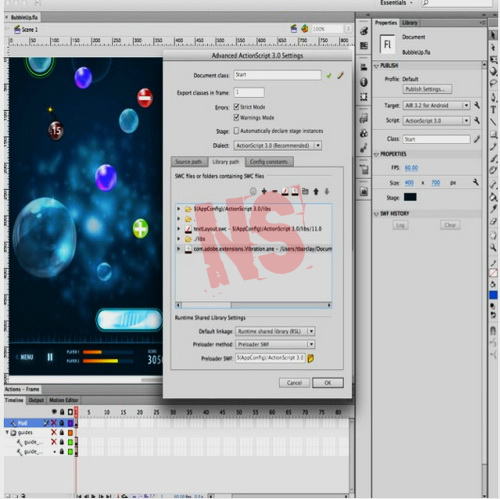
Task: Switch to the Source path tab
Action: pyautogui.click(x=189, y=162)
